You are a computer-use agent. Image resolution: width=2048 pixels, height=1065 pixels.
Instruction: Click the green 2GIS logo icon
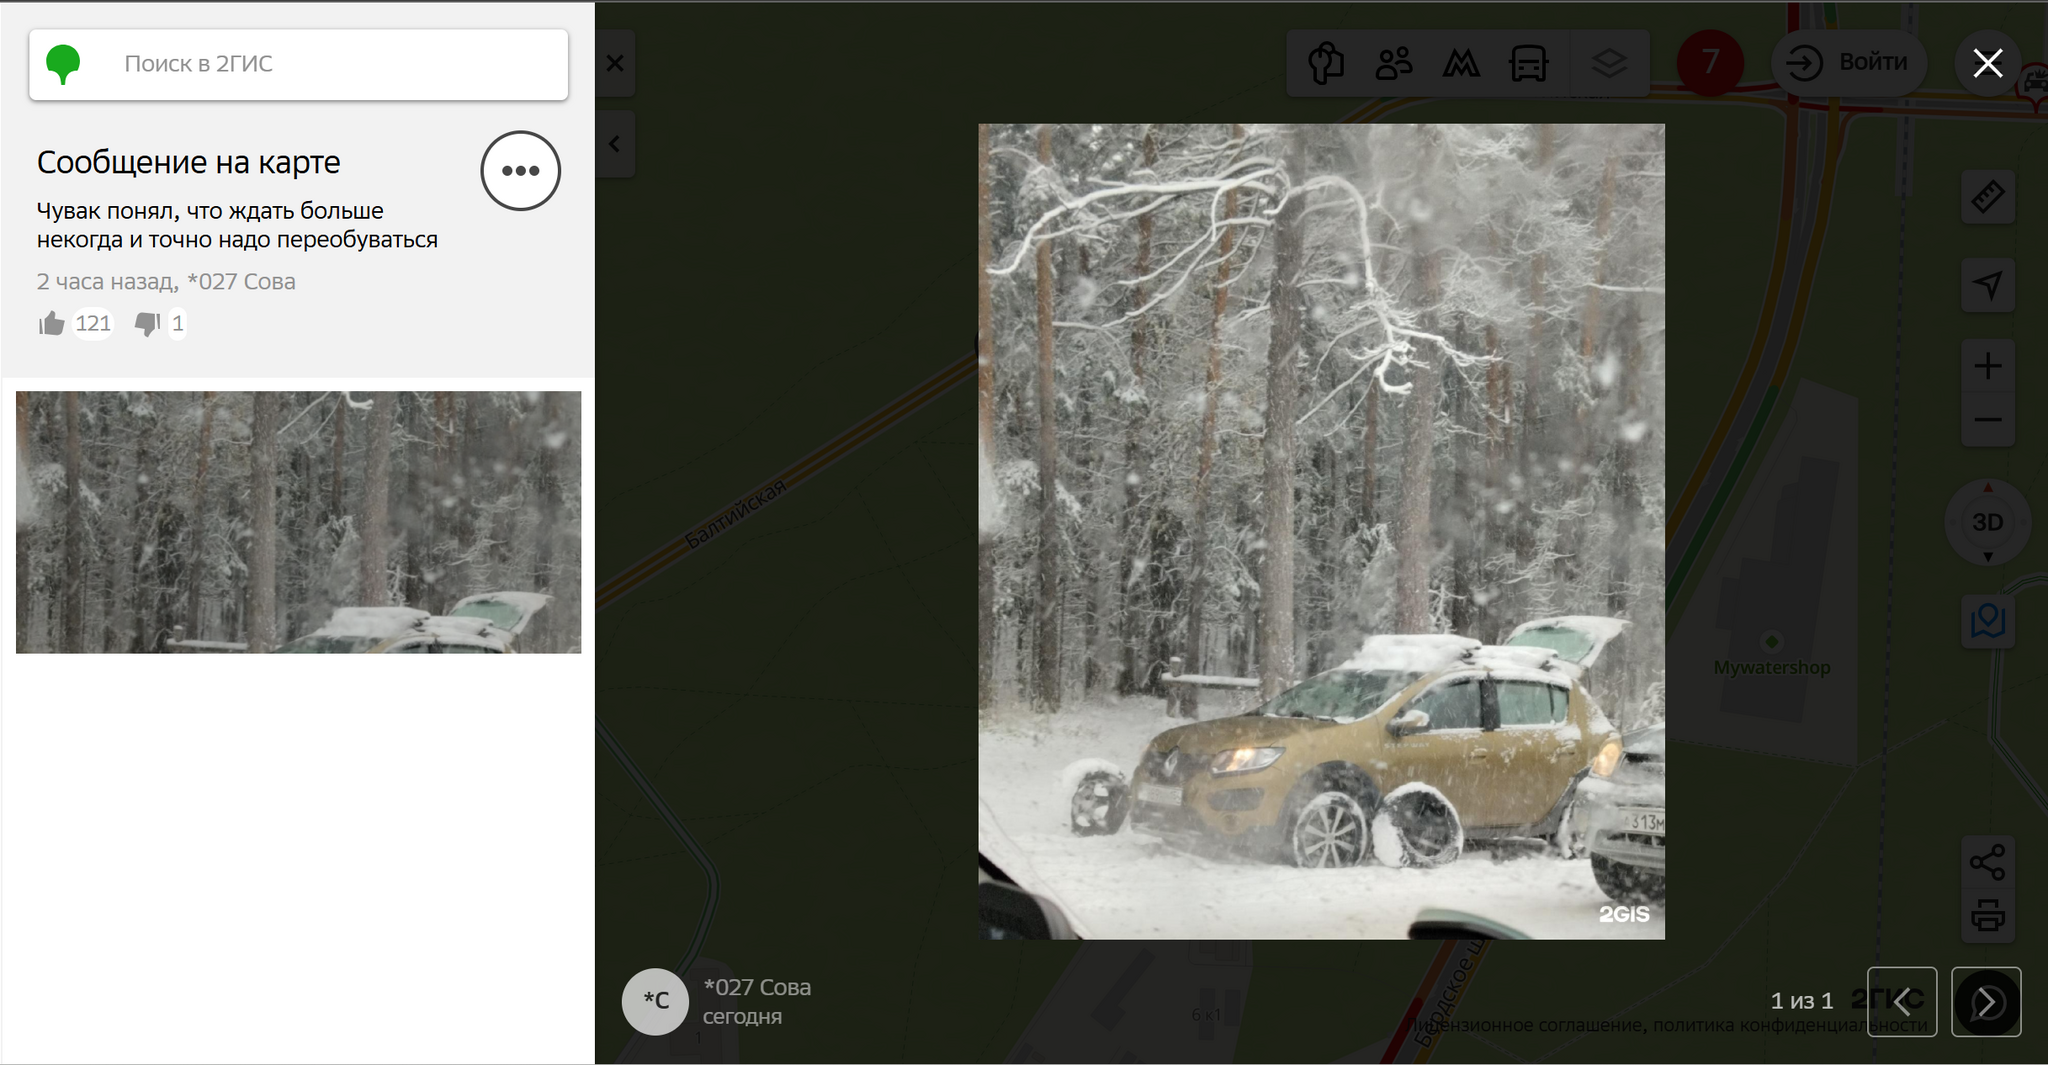coord(63,64)
